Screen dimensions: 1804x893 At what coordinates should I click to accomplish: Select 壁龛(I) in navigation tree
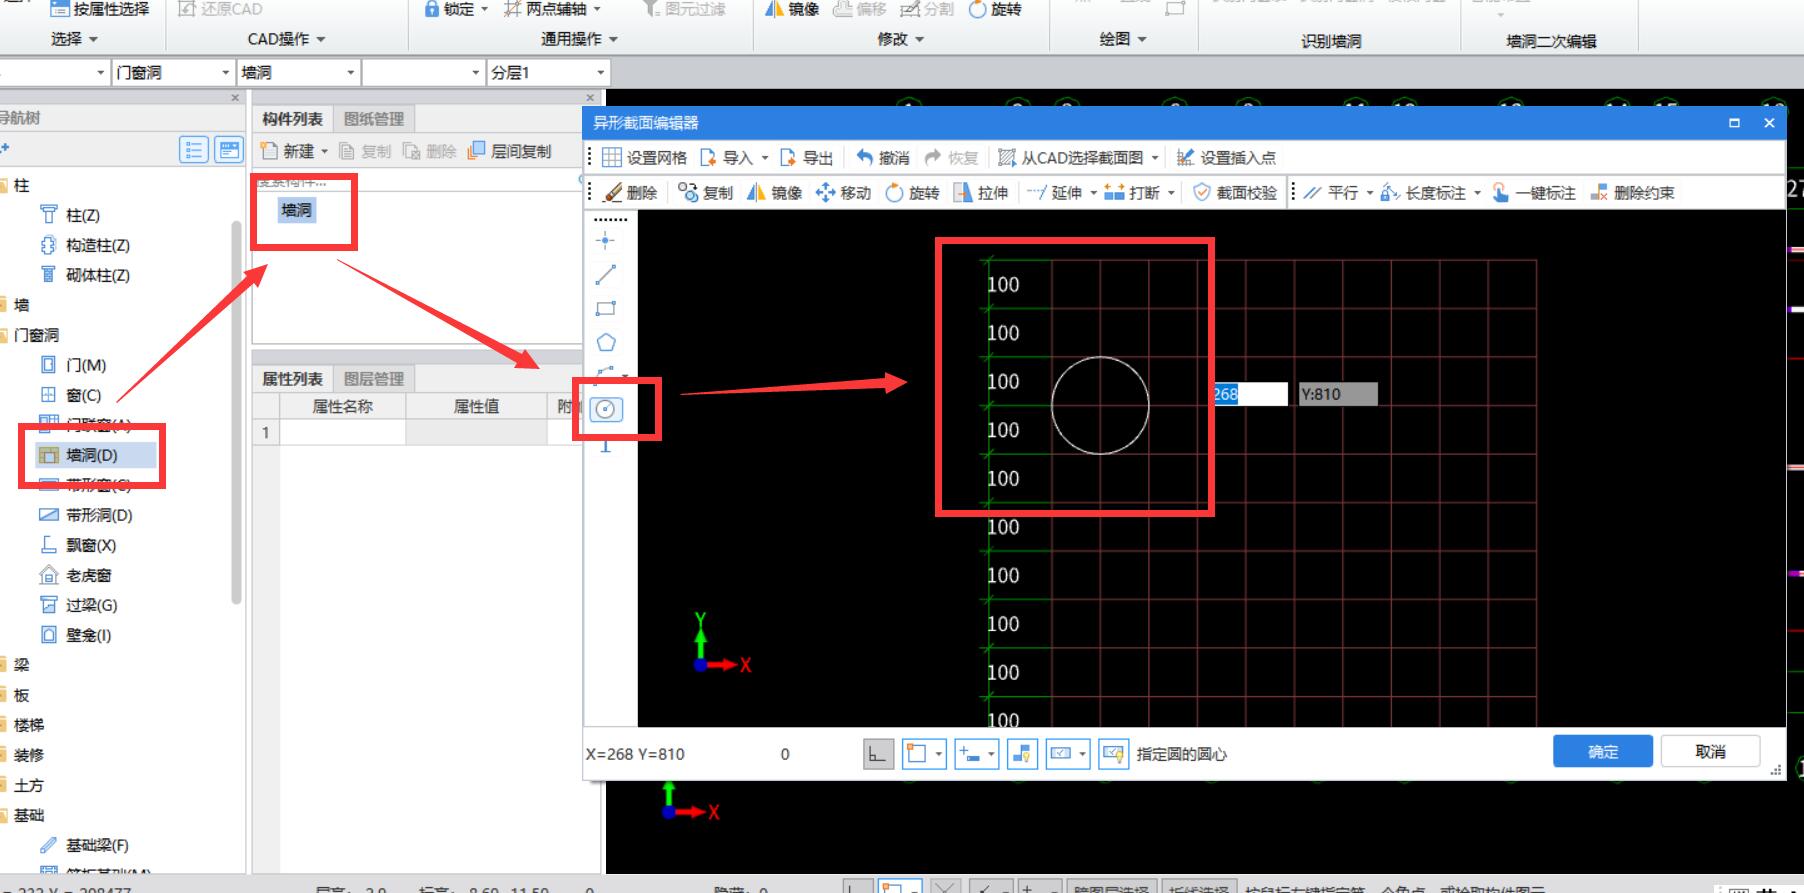click(x=89, y=635)
